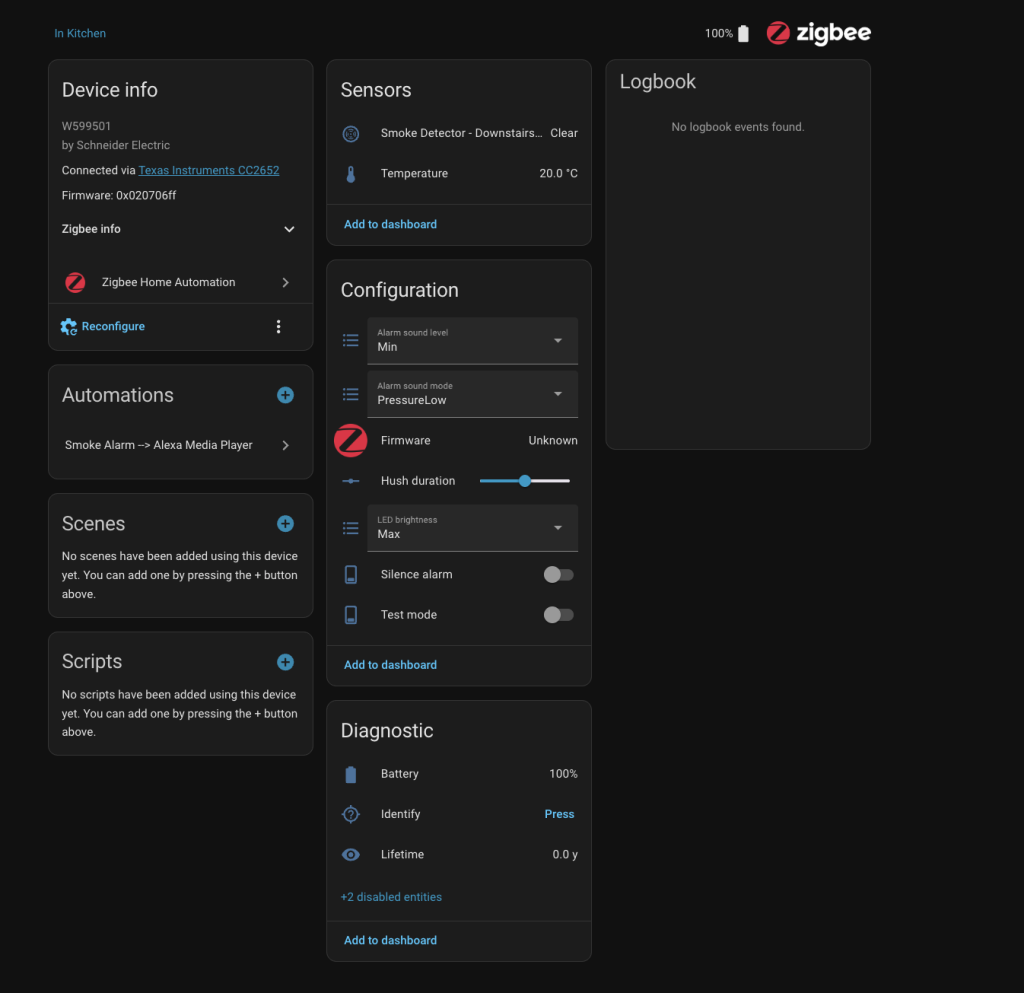Click the Battery icon in Diagnostic
1024x993 pixels.
[x=351, y=774]
